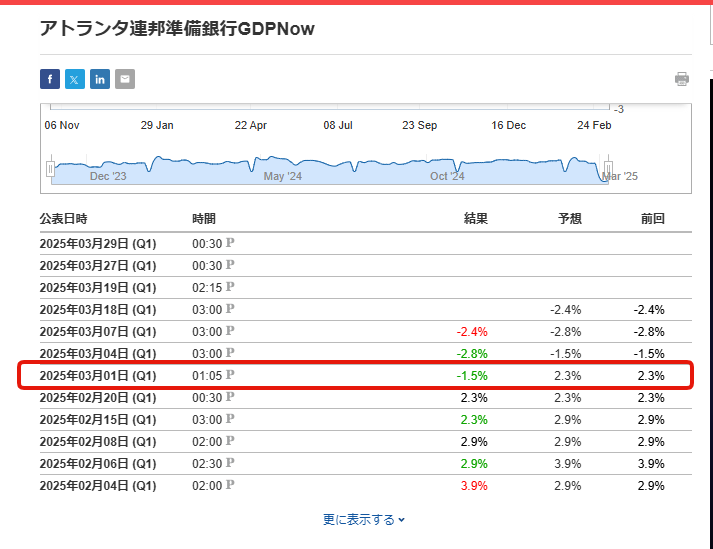The width and height of the screenshot is (713, 549).
Task: Click the 16 Dec axis label on chart
Action: [x=508, y=125]
